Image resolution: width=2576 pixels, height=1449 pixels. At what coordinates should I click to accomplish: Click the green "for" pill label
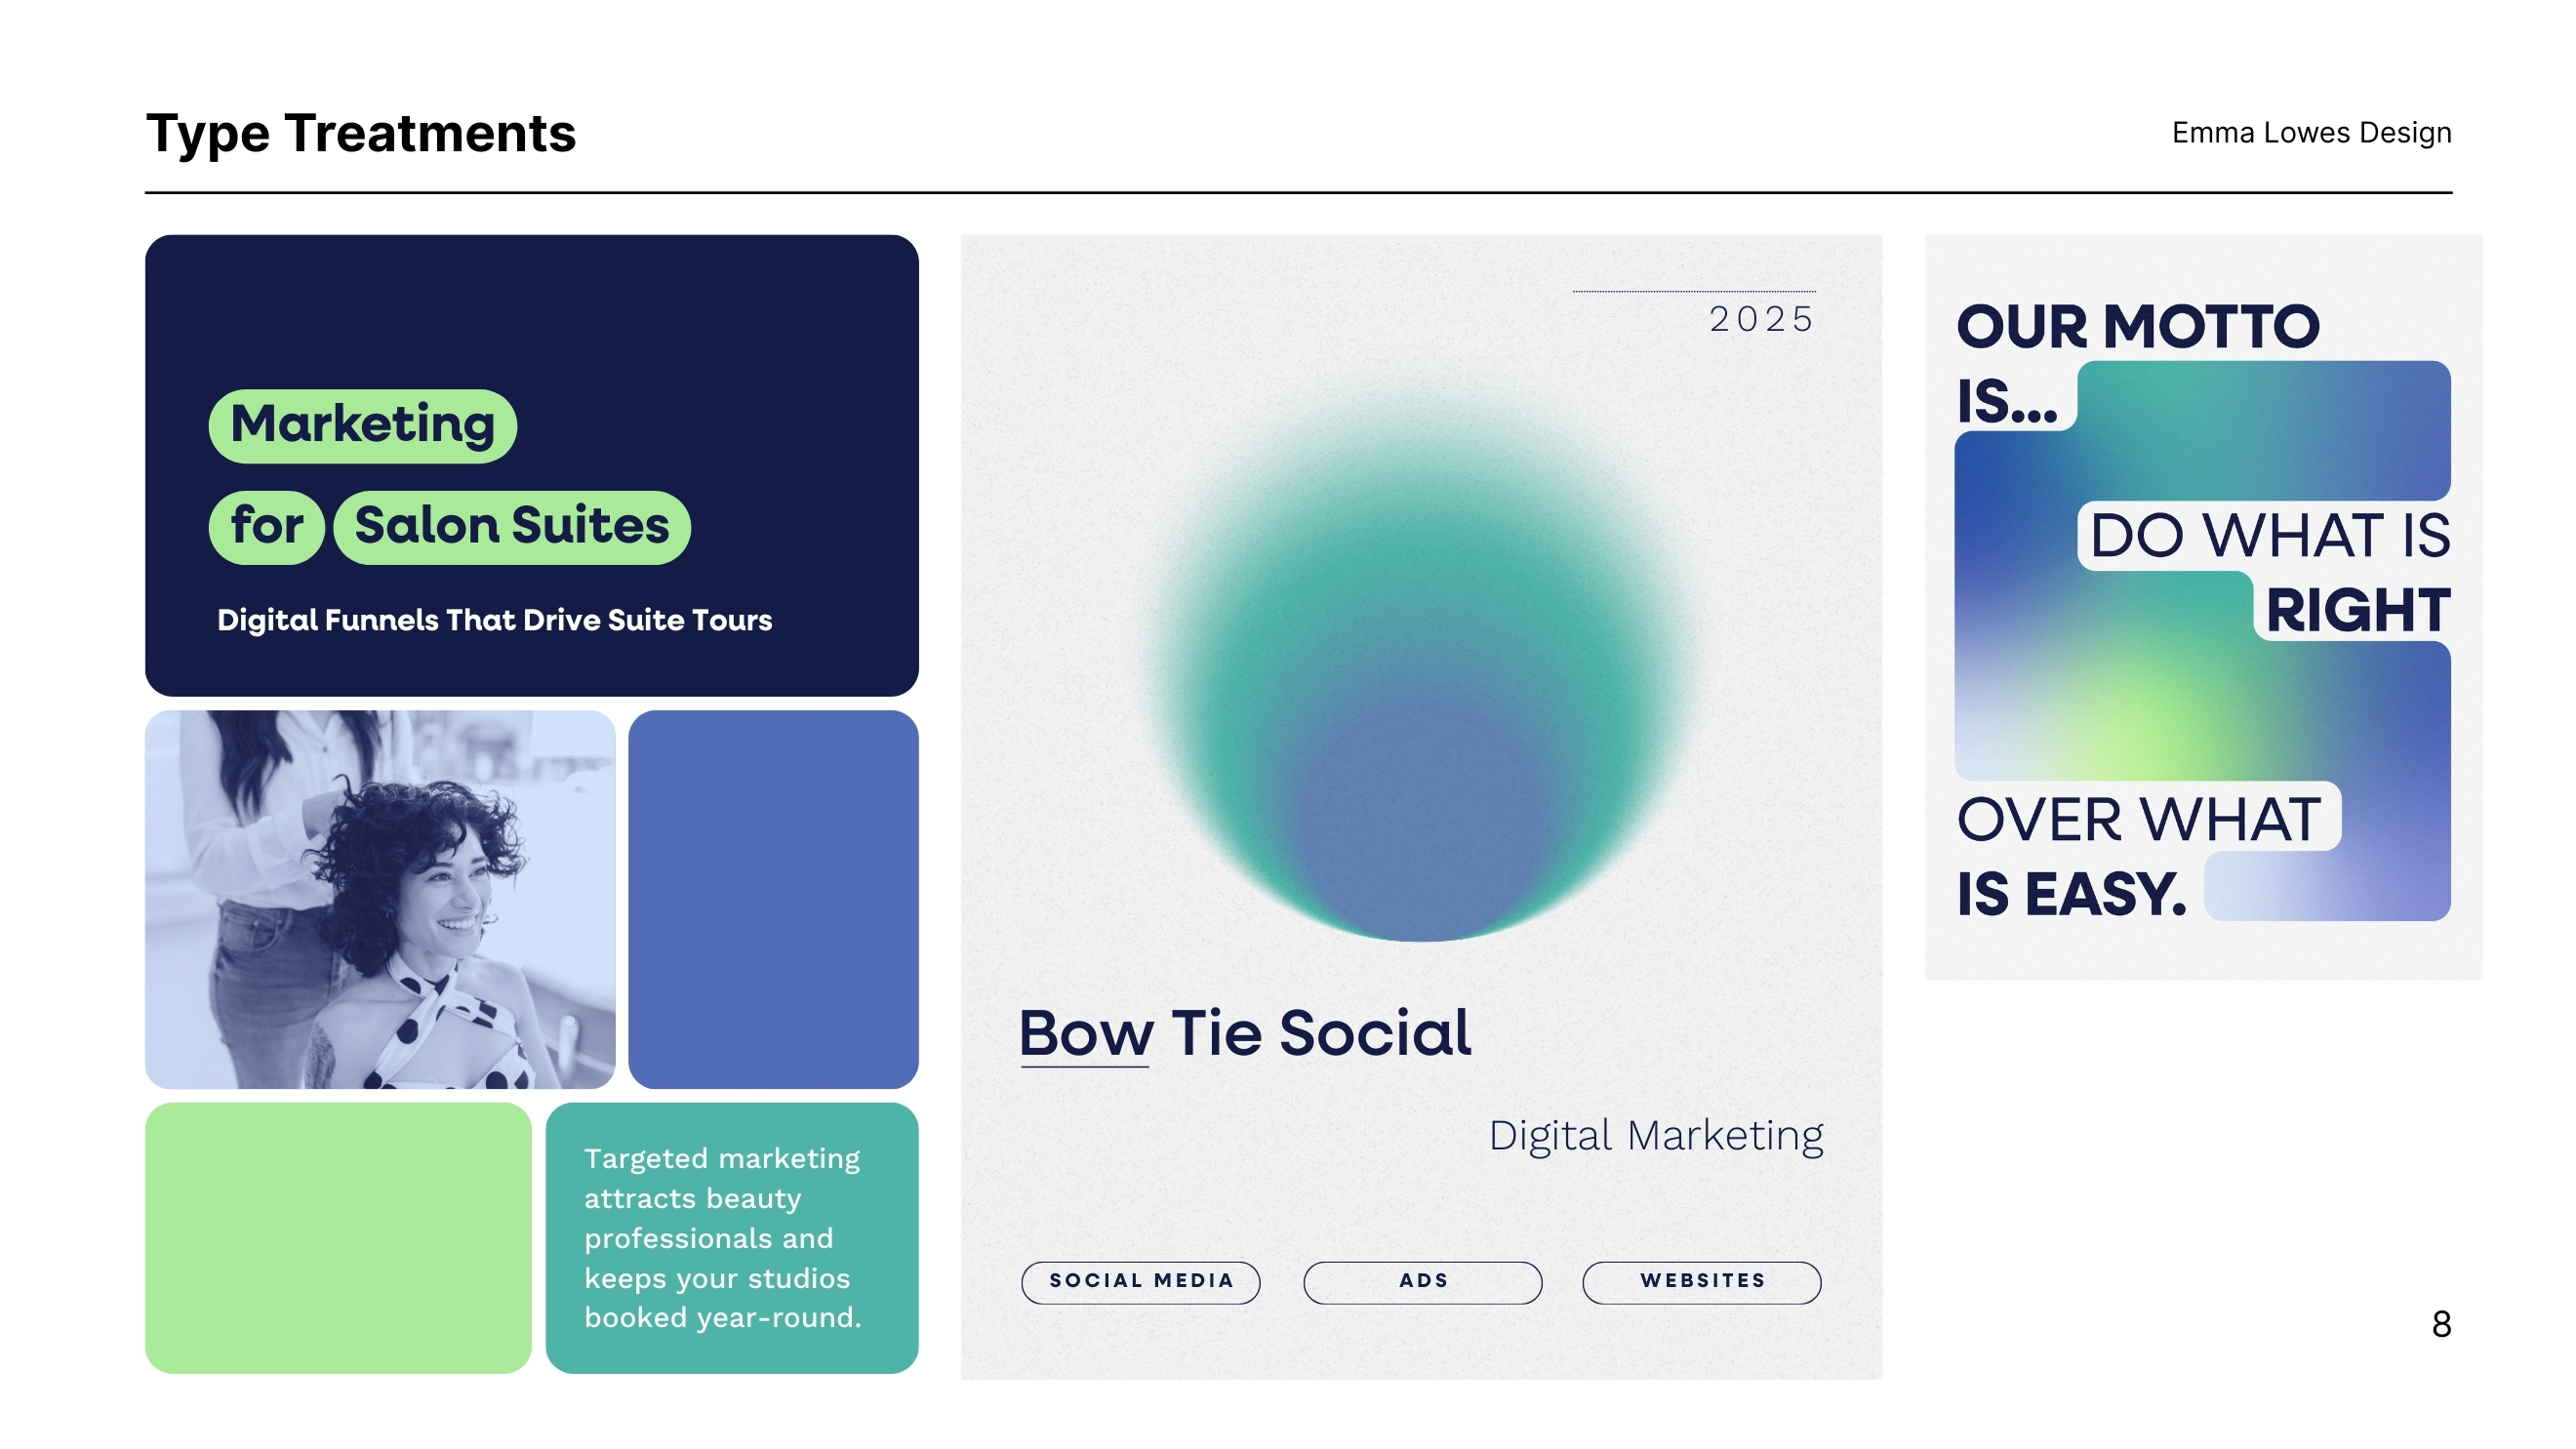click(266, 527)
